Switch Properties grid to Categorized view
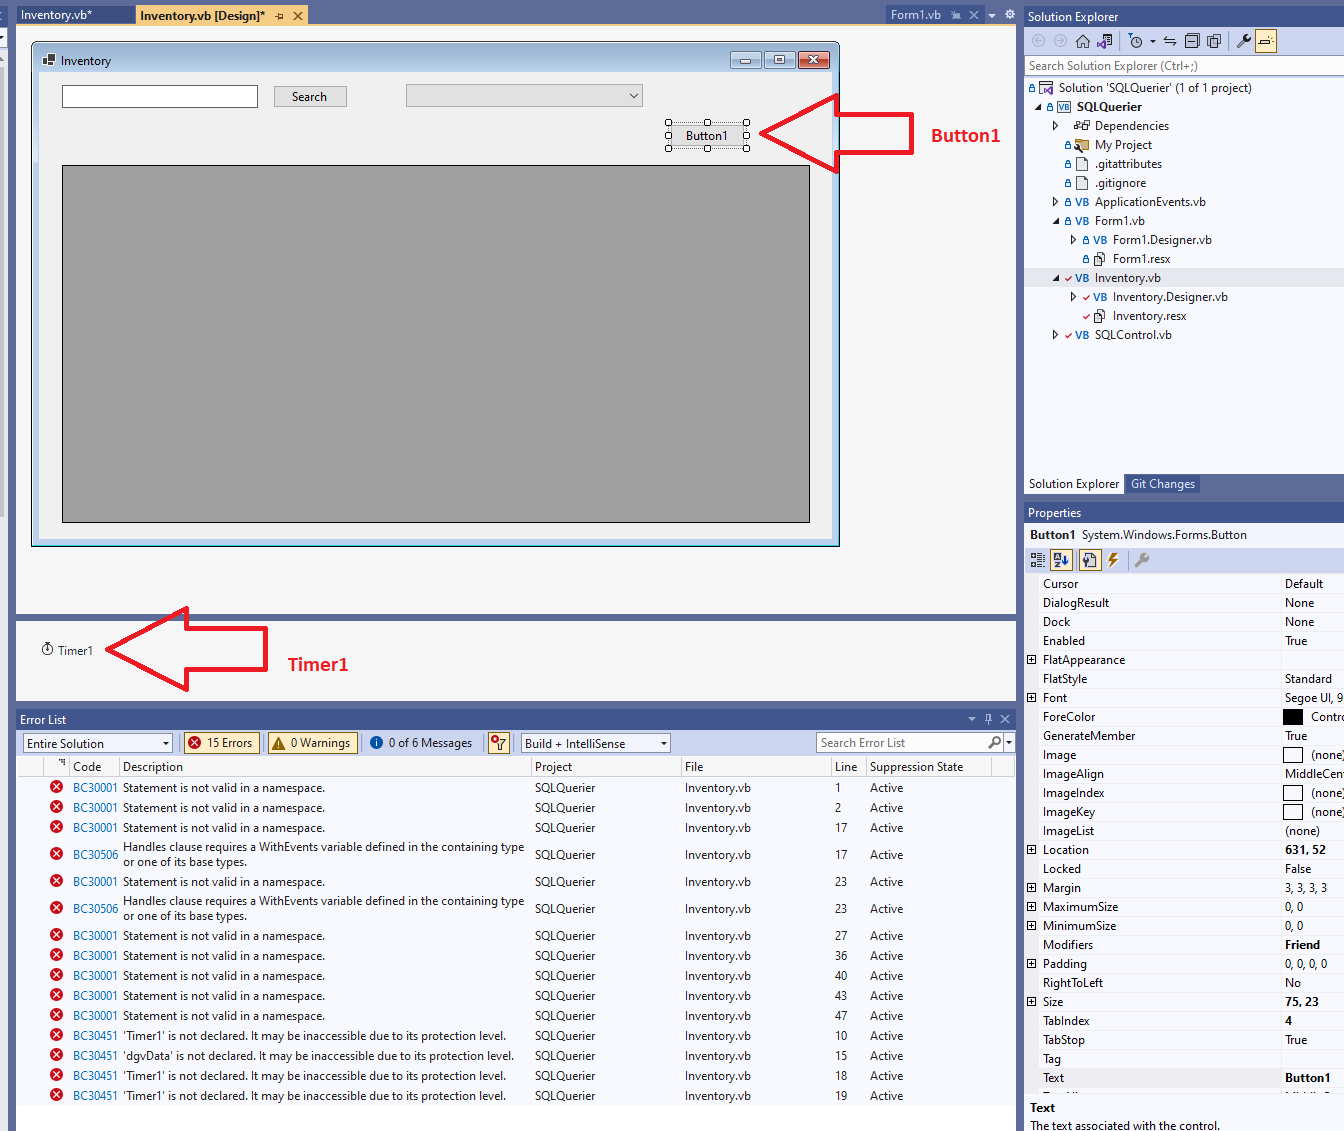The image size is (1344, 1131). [x=1038, y=560]
